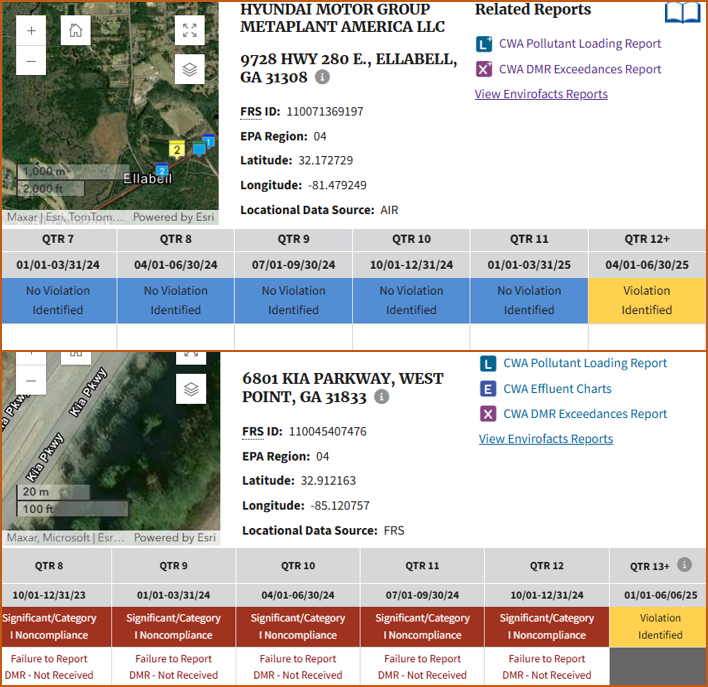Click the FRS ID label for Hyundai
This screenshot has height=687, width=708.
click(260, 112)
